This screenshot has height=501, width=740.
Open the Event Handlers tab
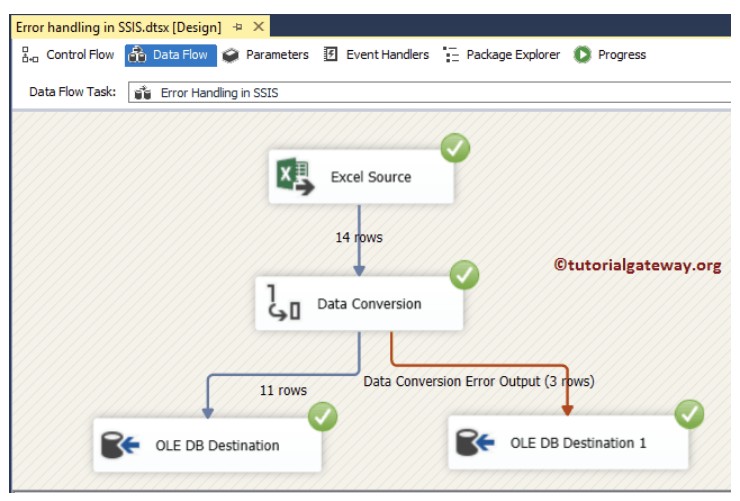point(376,55)
